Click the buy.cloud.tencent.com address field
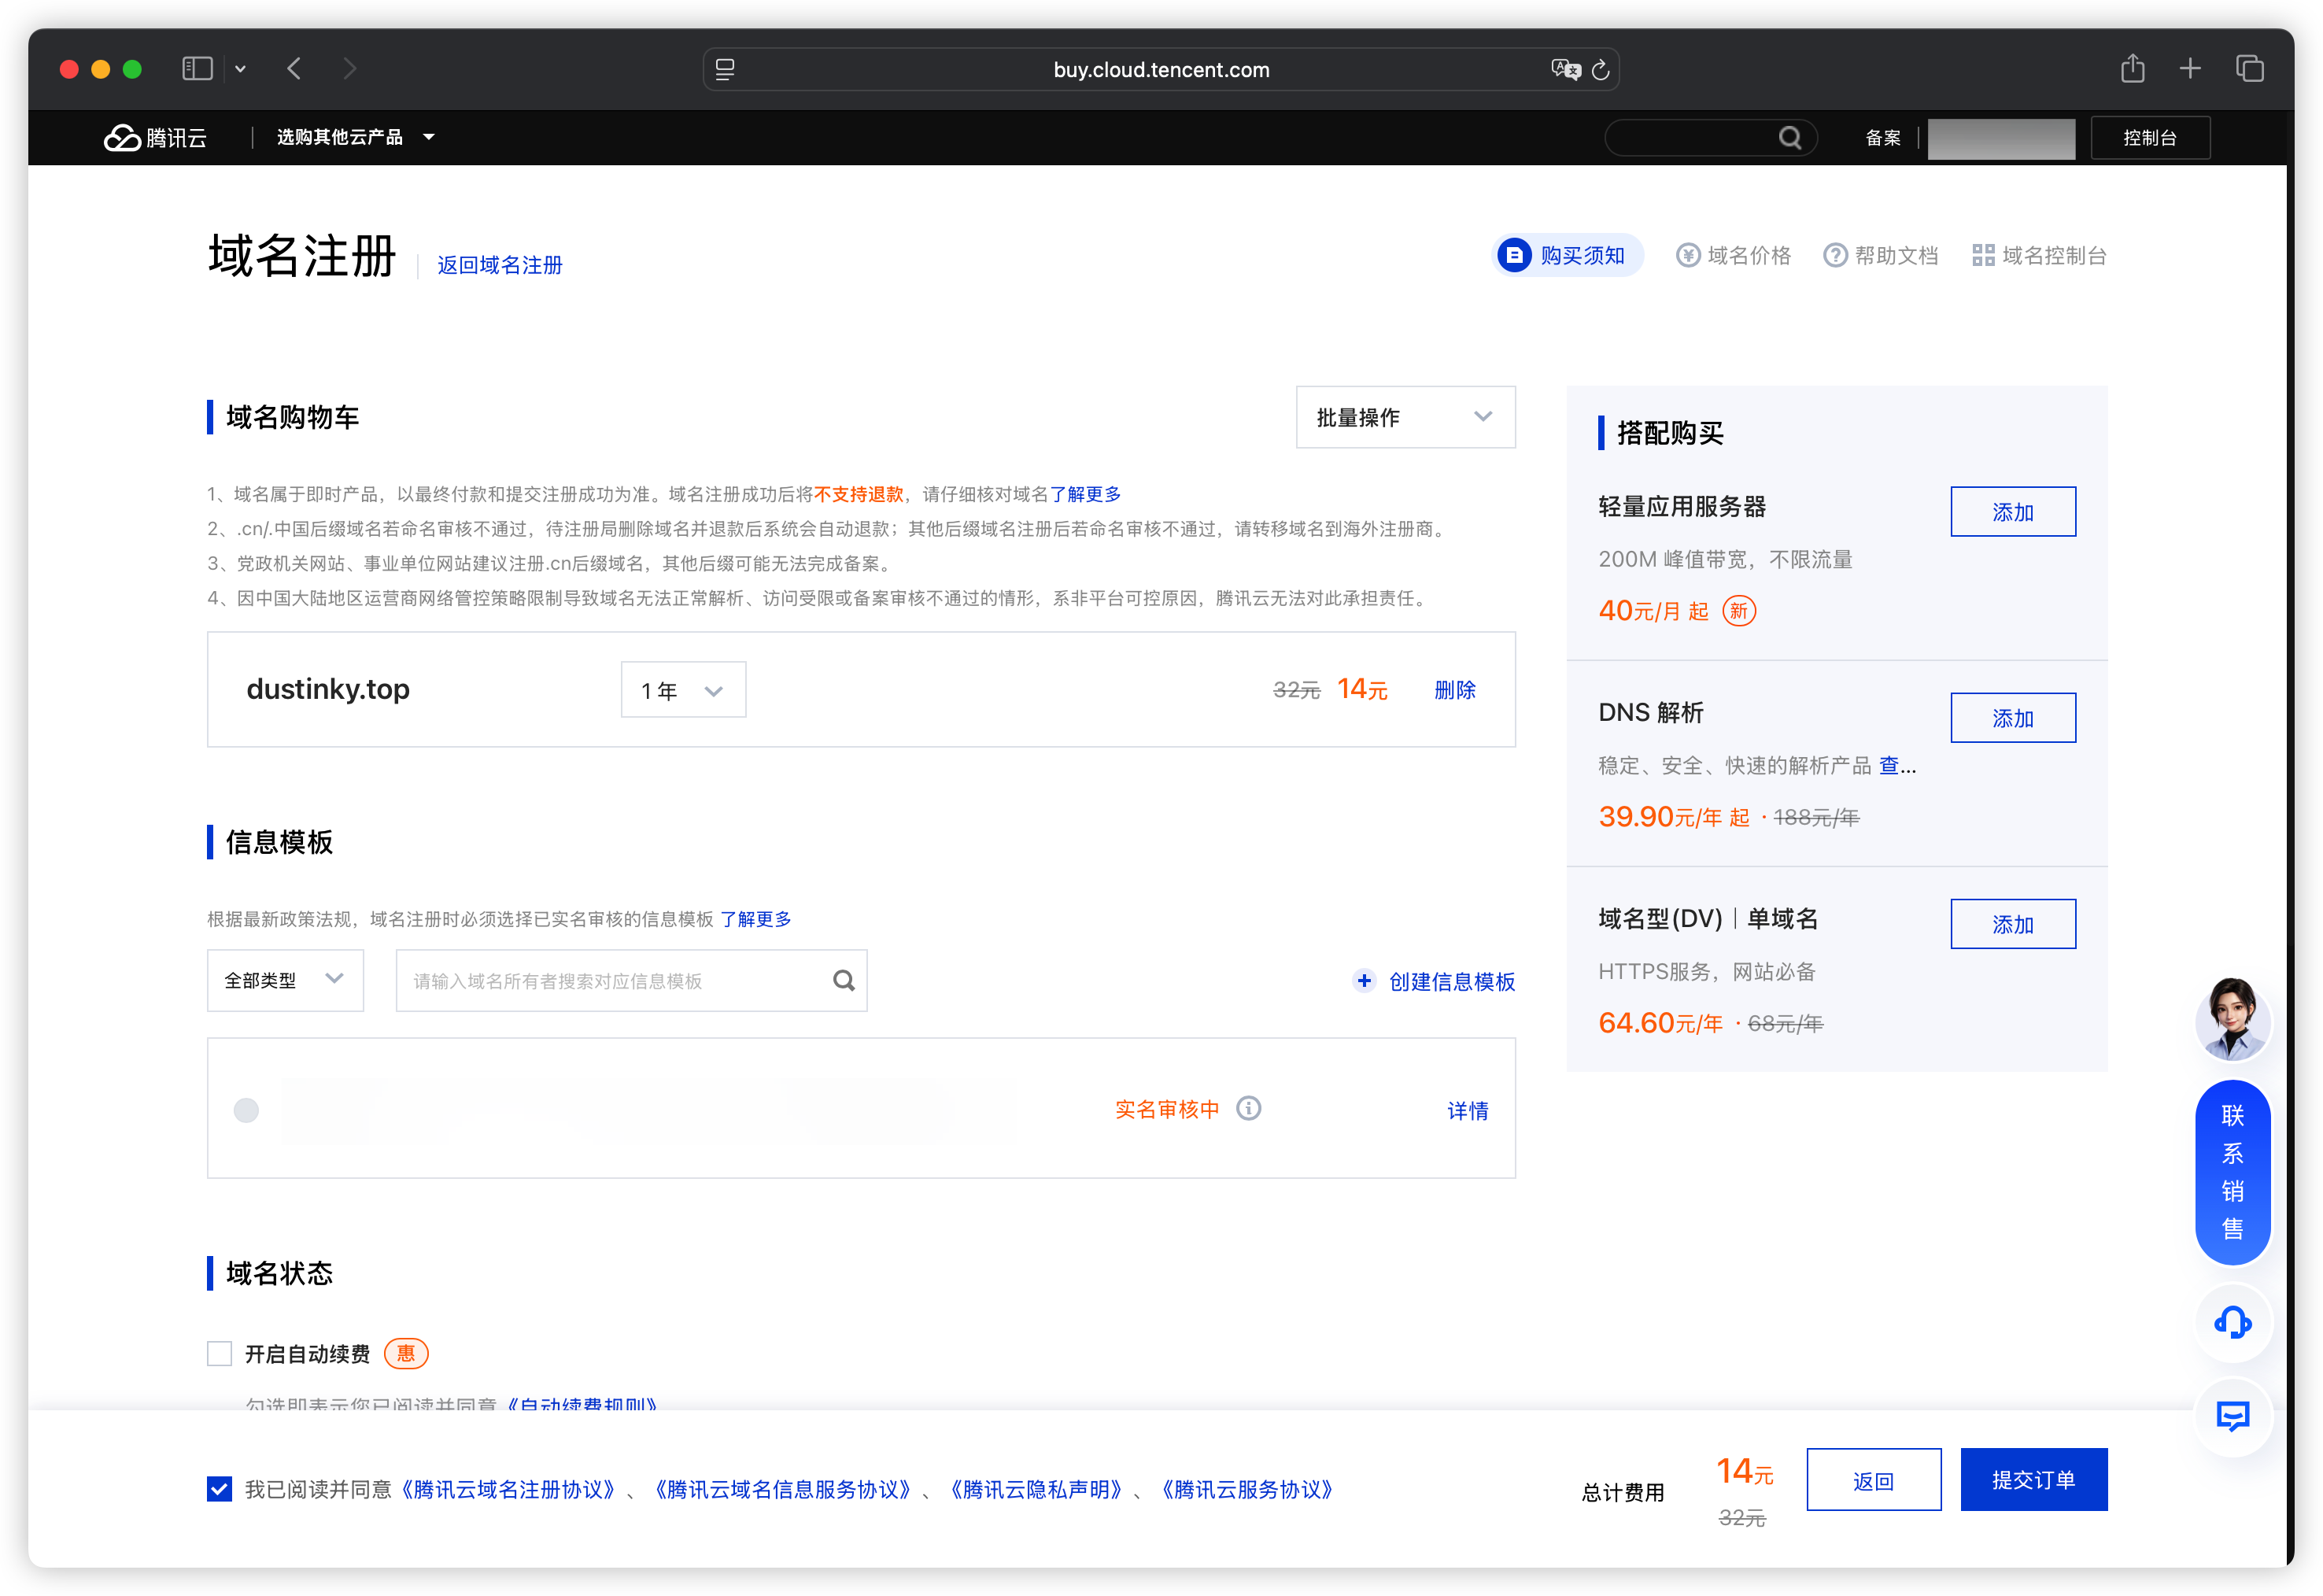This screenshot has height=1596, width=2323. click(x=1160, y=69)
